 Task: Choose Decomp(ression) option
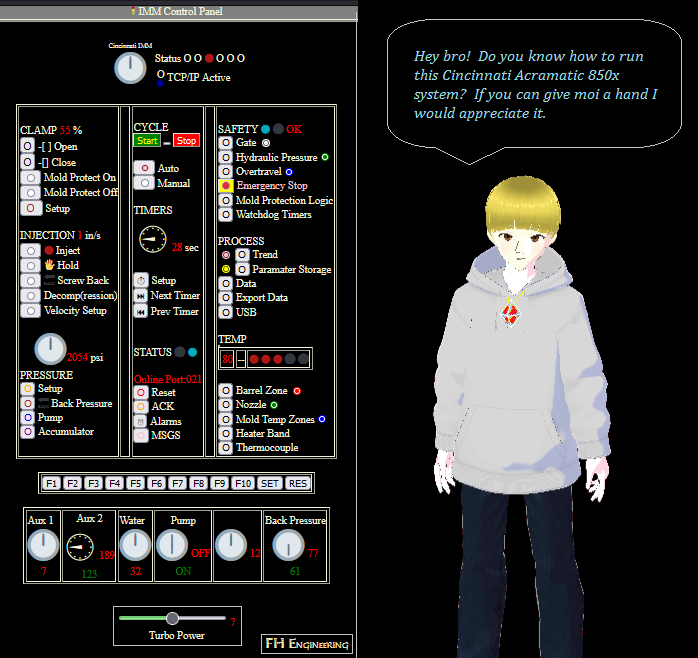pos(31,296)
